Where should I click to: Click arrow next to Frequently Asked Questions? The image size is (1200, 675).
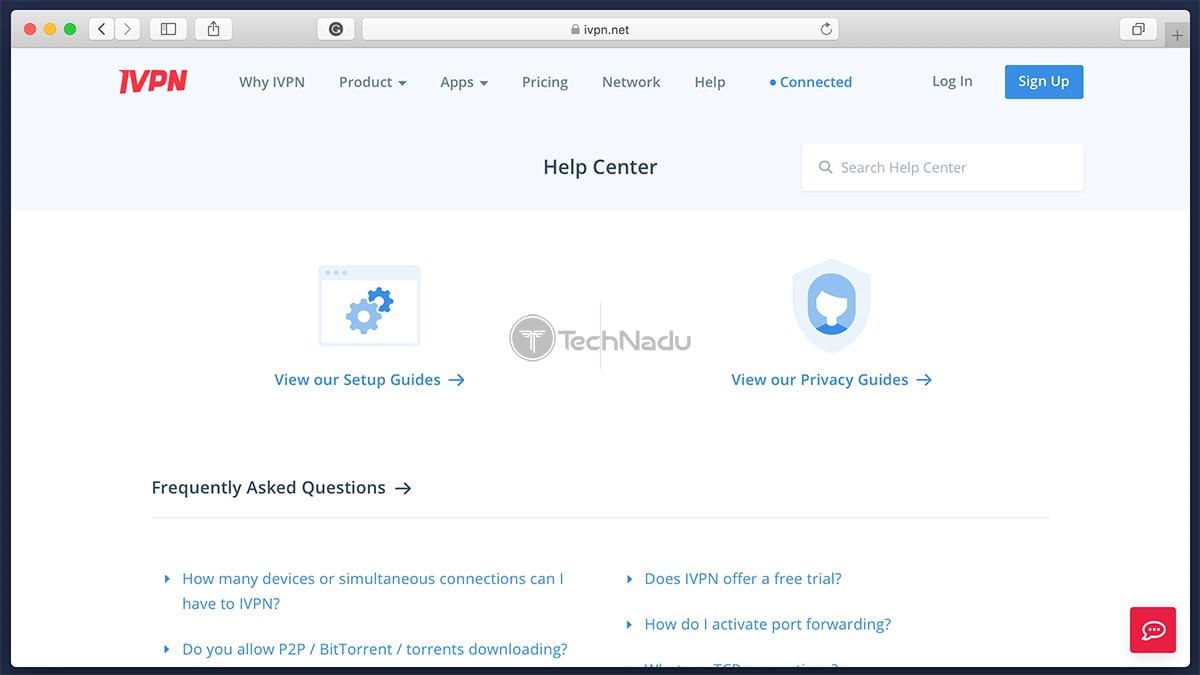coord(403,488)
